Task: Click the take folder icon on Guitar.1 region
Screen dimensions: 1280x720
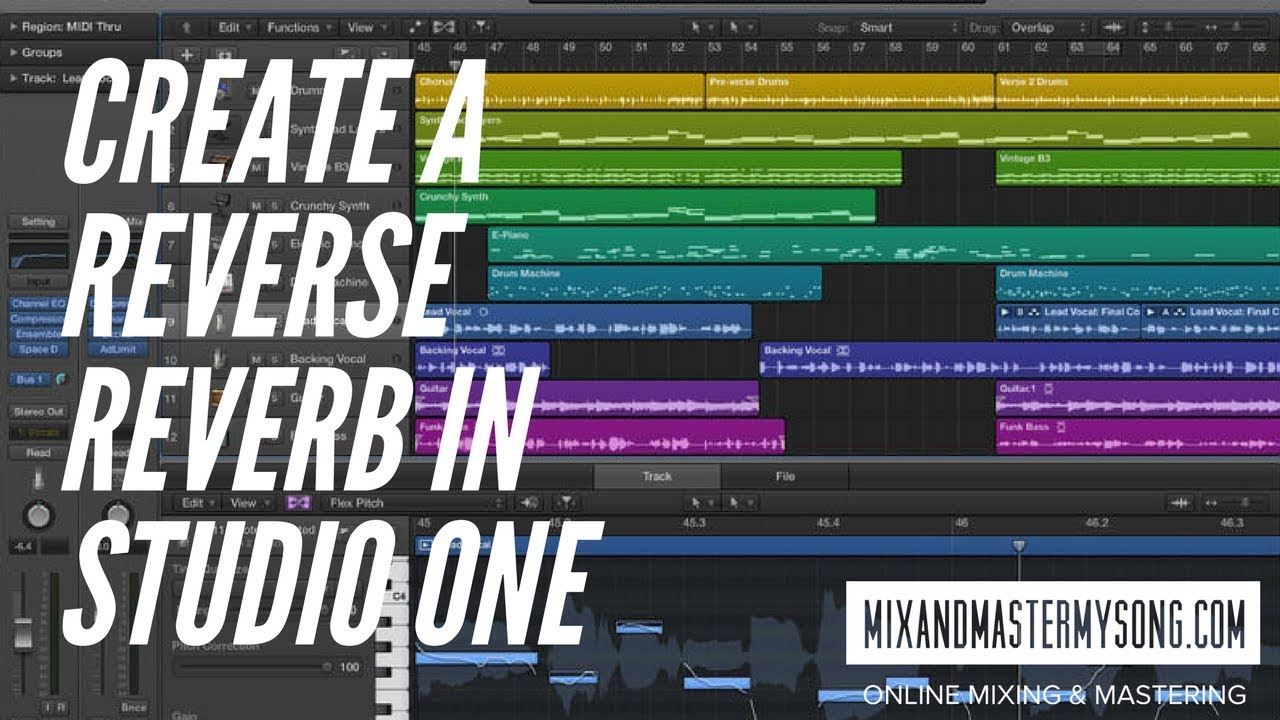Action: pyautogui.click(x=1048, y=388)
